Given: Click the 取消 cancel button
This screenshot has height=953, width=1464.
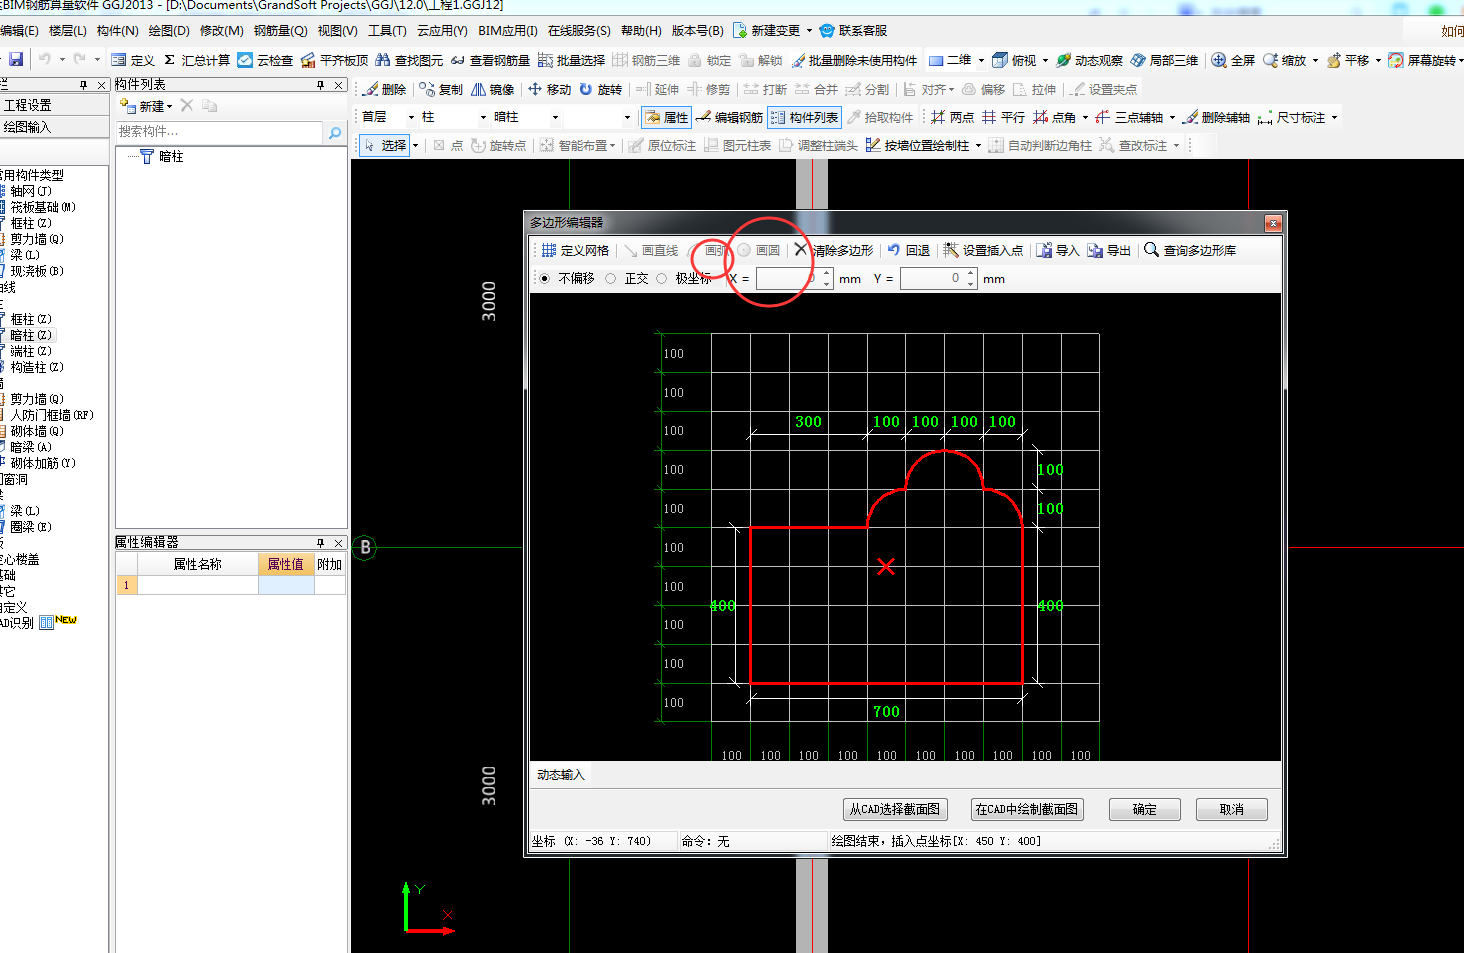Looking at the screenshot, I should [1232, 809].
